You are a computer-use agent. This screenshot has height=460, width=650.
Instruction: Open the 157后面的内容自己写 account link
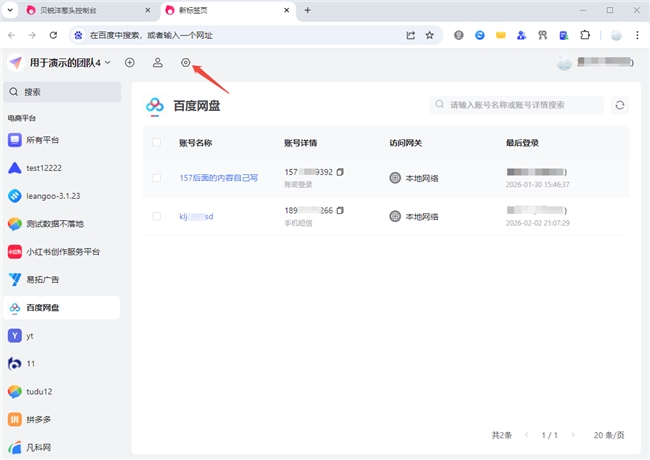click(x=218, y=178)
